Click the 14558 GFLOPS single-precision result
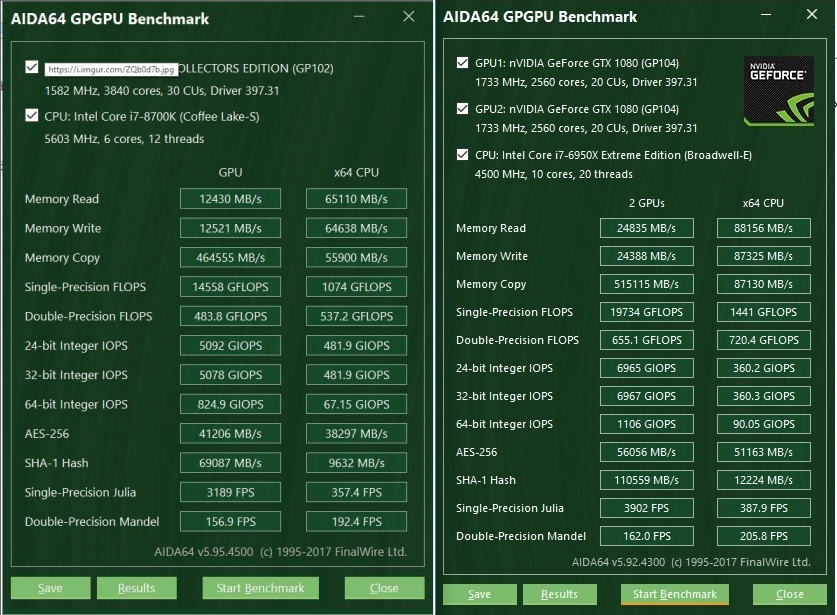The width and height of the screenshot is (837, 615). 231,287
